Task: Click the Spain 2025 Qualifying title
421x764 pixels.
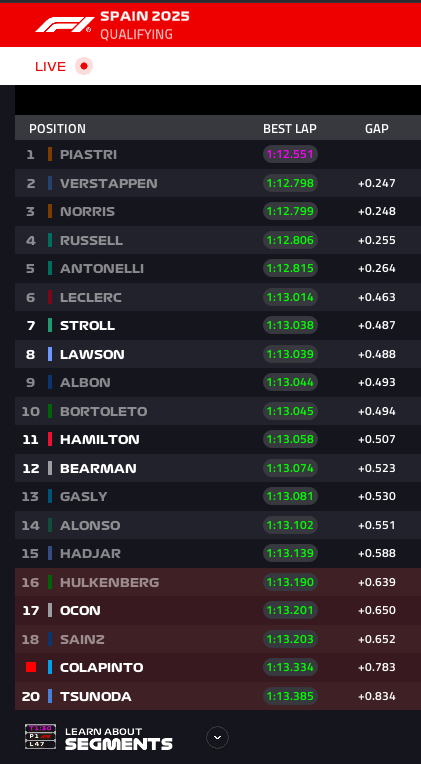Action: (x=145, y=25)
